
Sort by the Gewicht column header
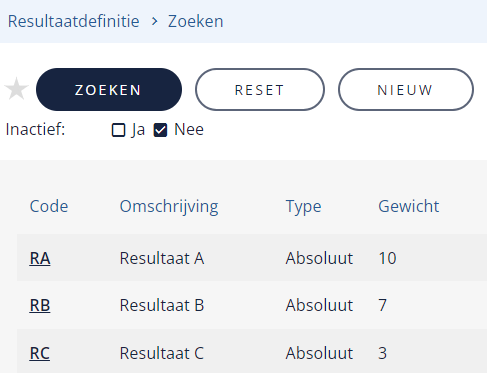pyautogui.click(x=408, y=207)
